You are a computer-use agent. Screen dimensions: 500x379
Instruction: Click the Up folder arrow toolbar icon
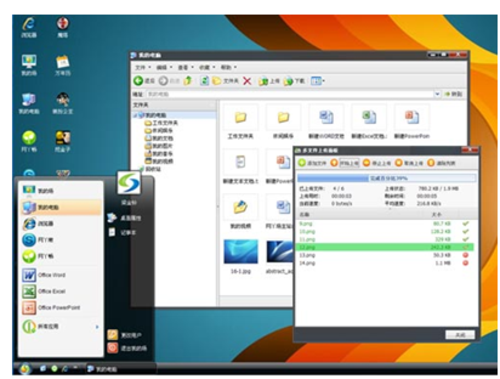(x=188, y=81)
